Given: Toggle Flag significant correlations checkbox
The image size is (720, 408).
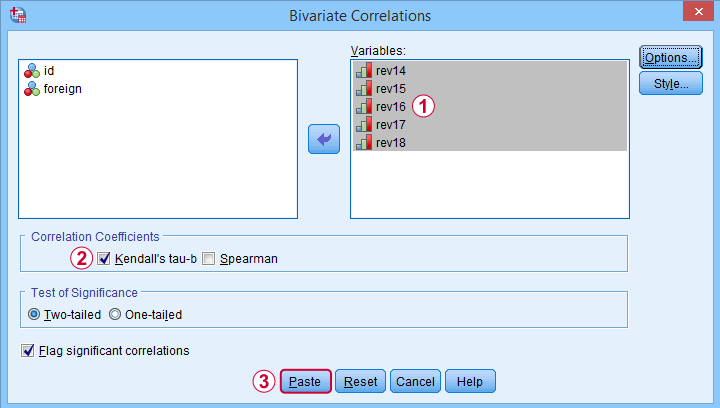Looking at the screenshot, I should tap(27, 351).
